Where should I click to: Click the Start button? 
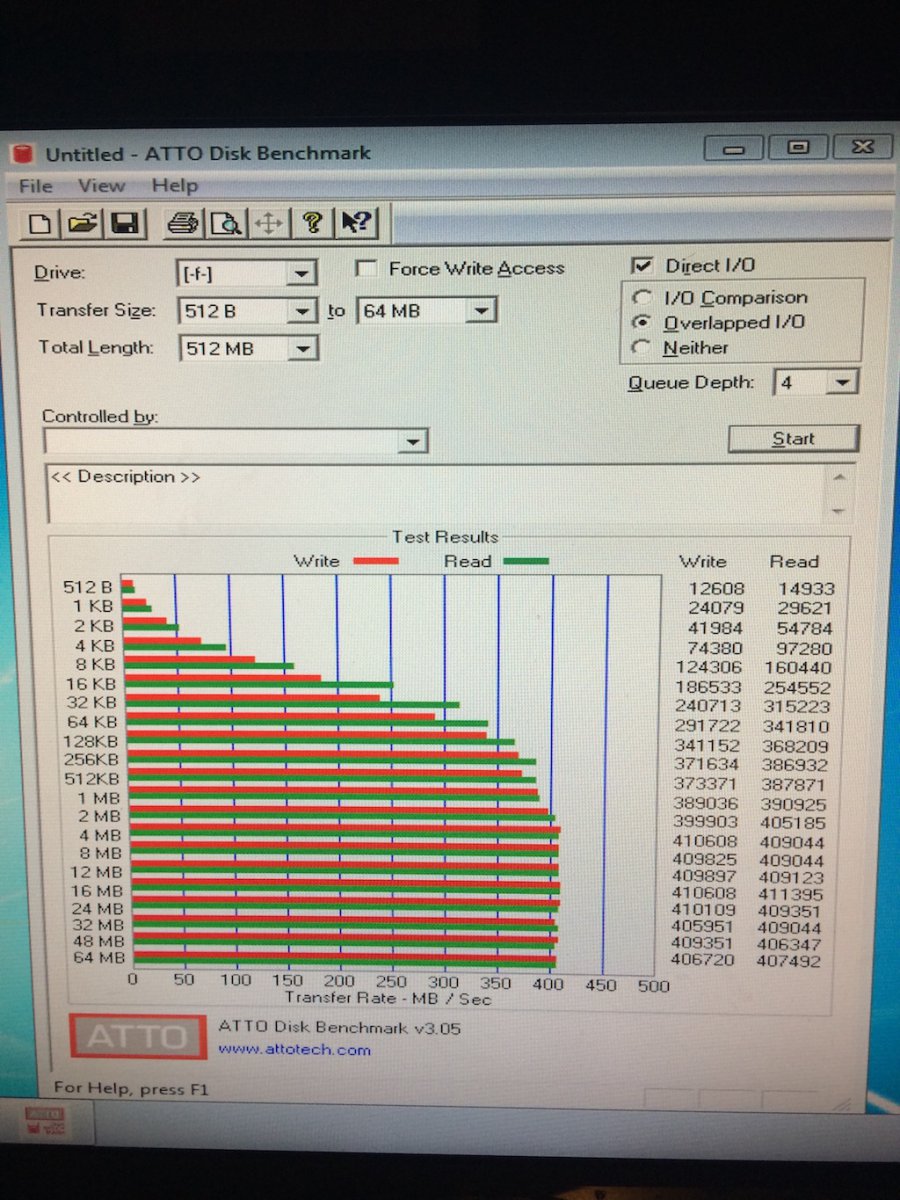coord(793,439)
